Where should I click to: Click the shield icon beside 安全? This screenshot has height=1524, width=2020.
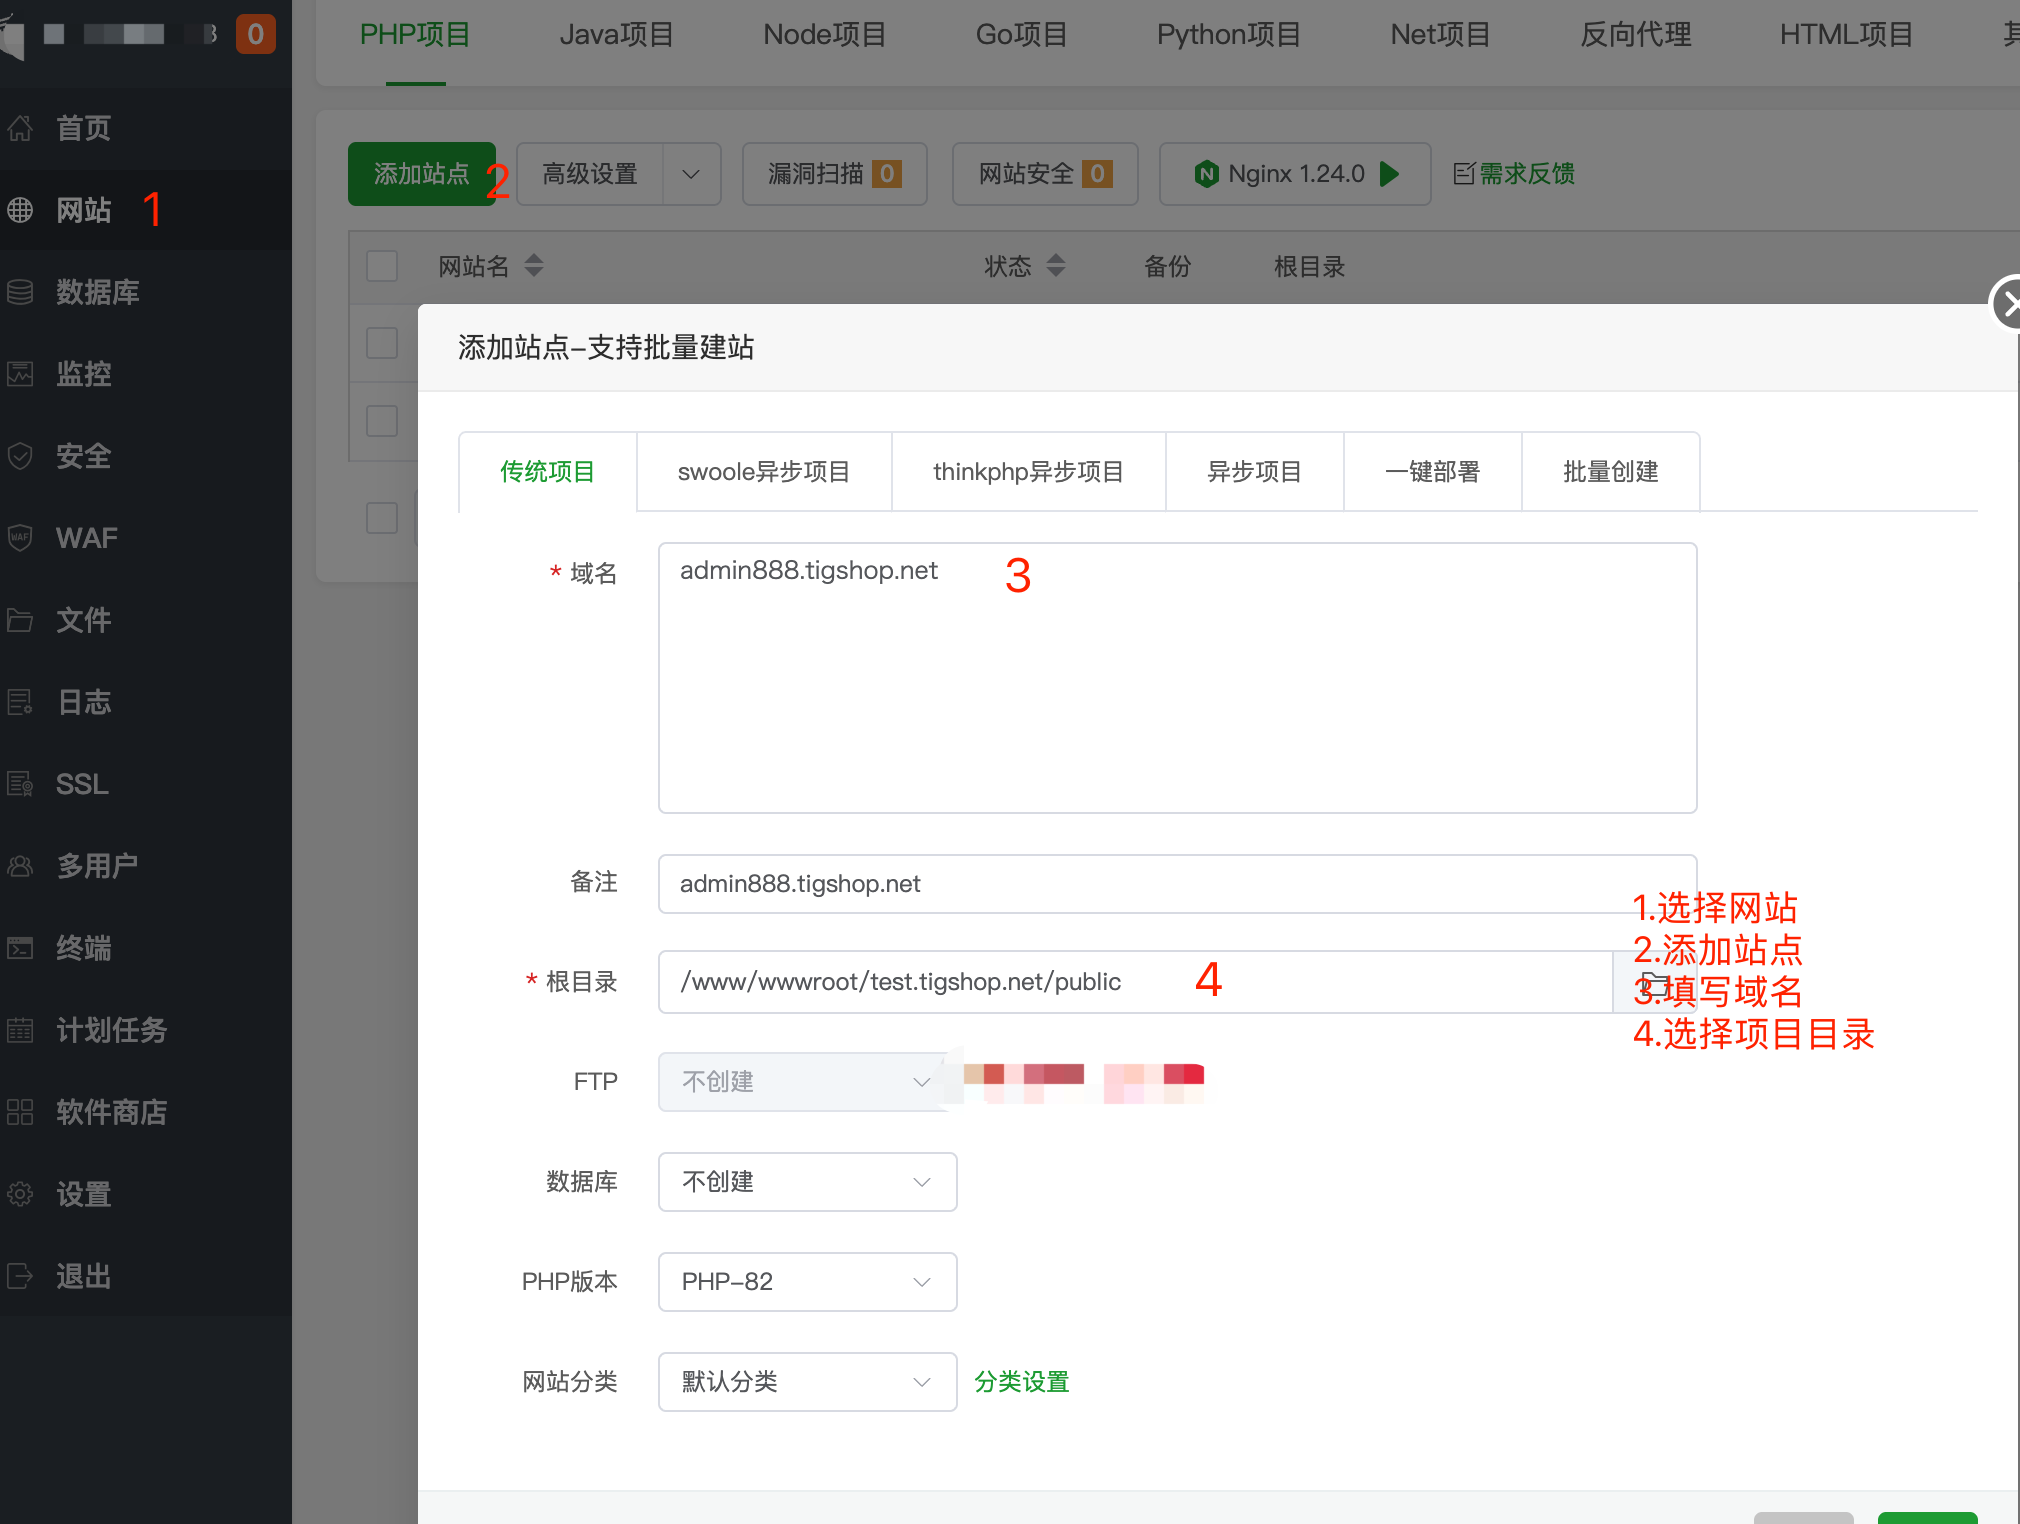pos(20,456)
